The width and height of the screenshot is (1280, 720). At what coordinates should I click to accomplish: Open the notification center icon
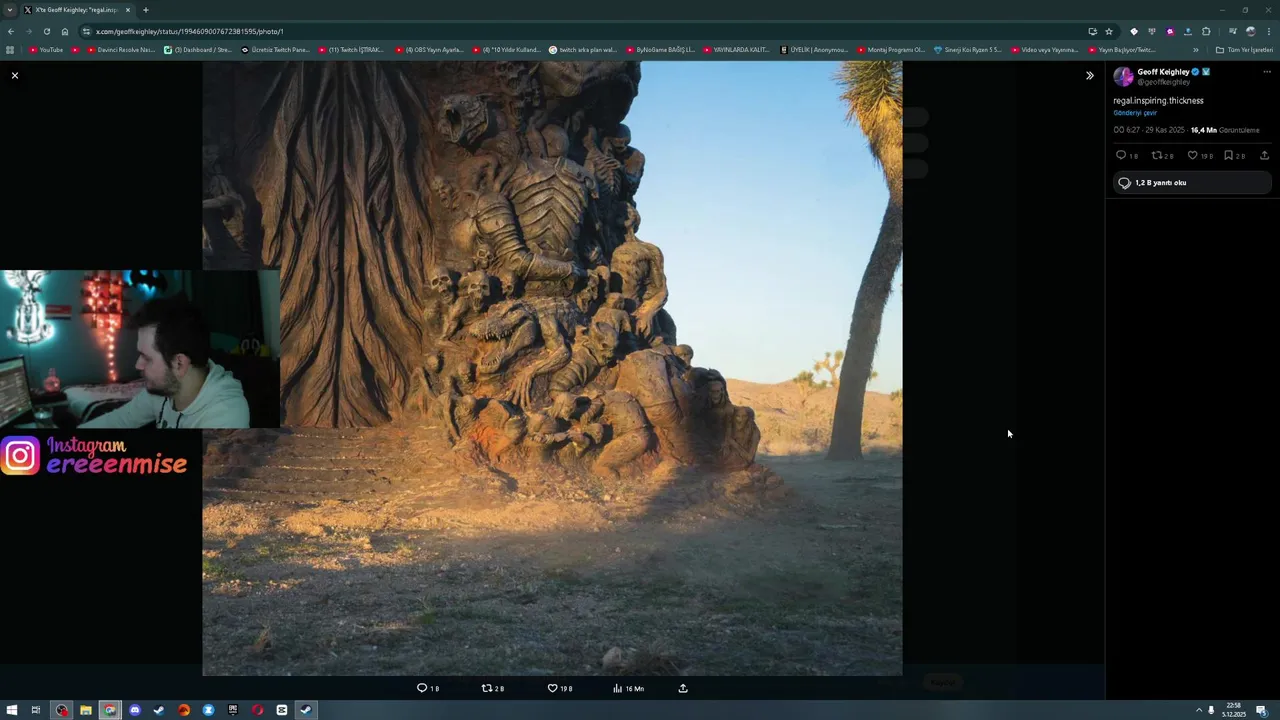(x=1262, y=710)
